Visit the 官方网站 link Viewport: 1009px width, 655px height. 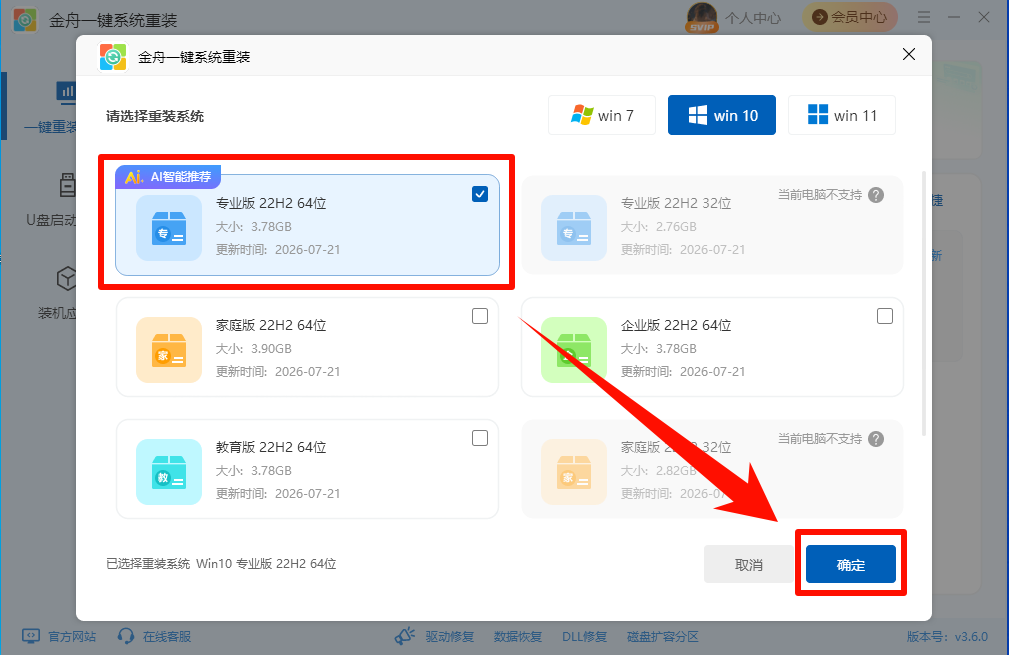72,636
